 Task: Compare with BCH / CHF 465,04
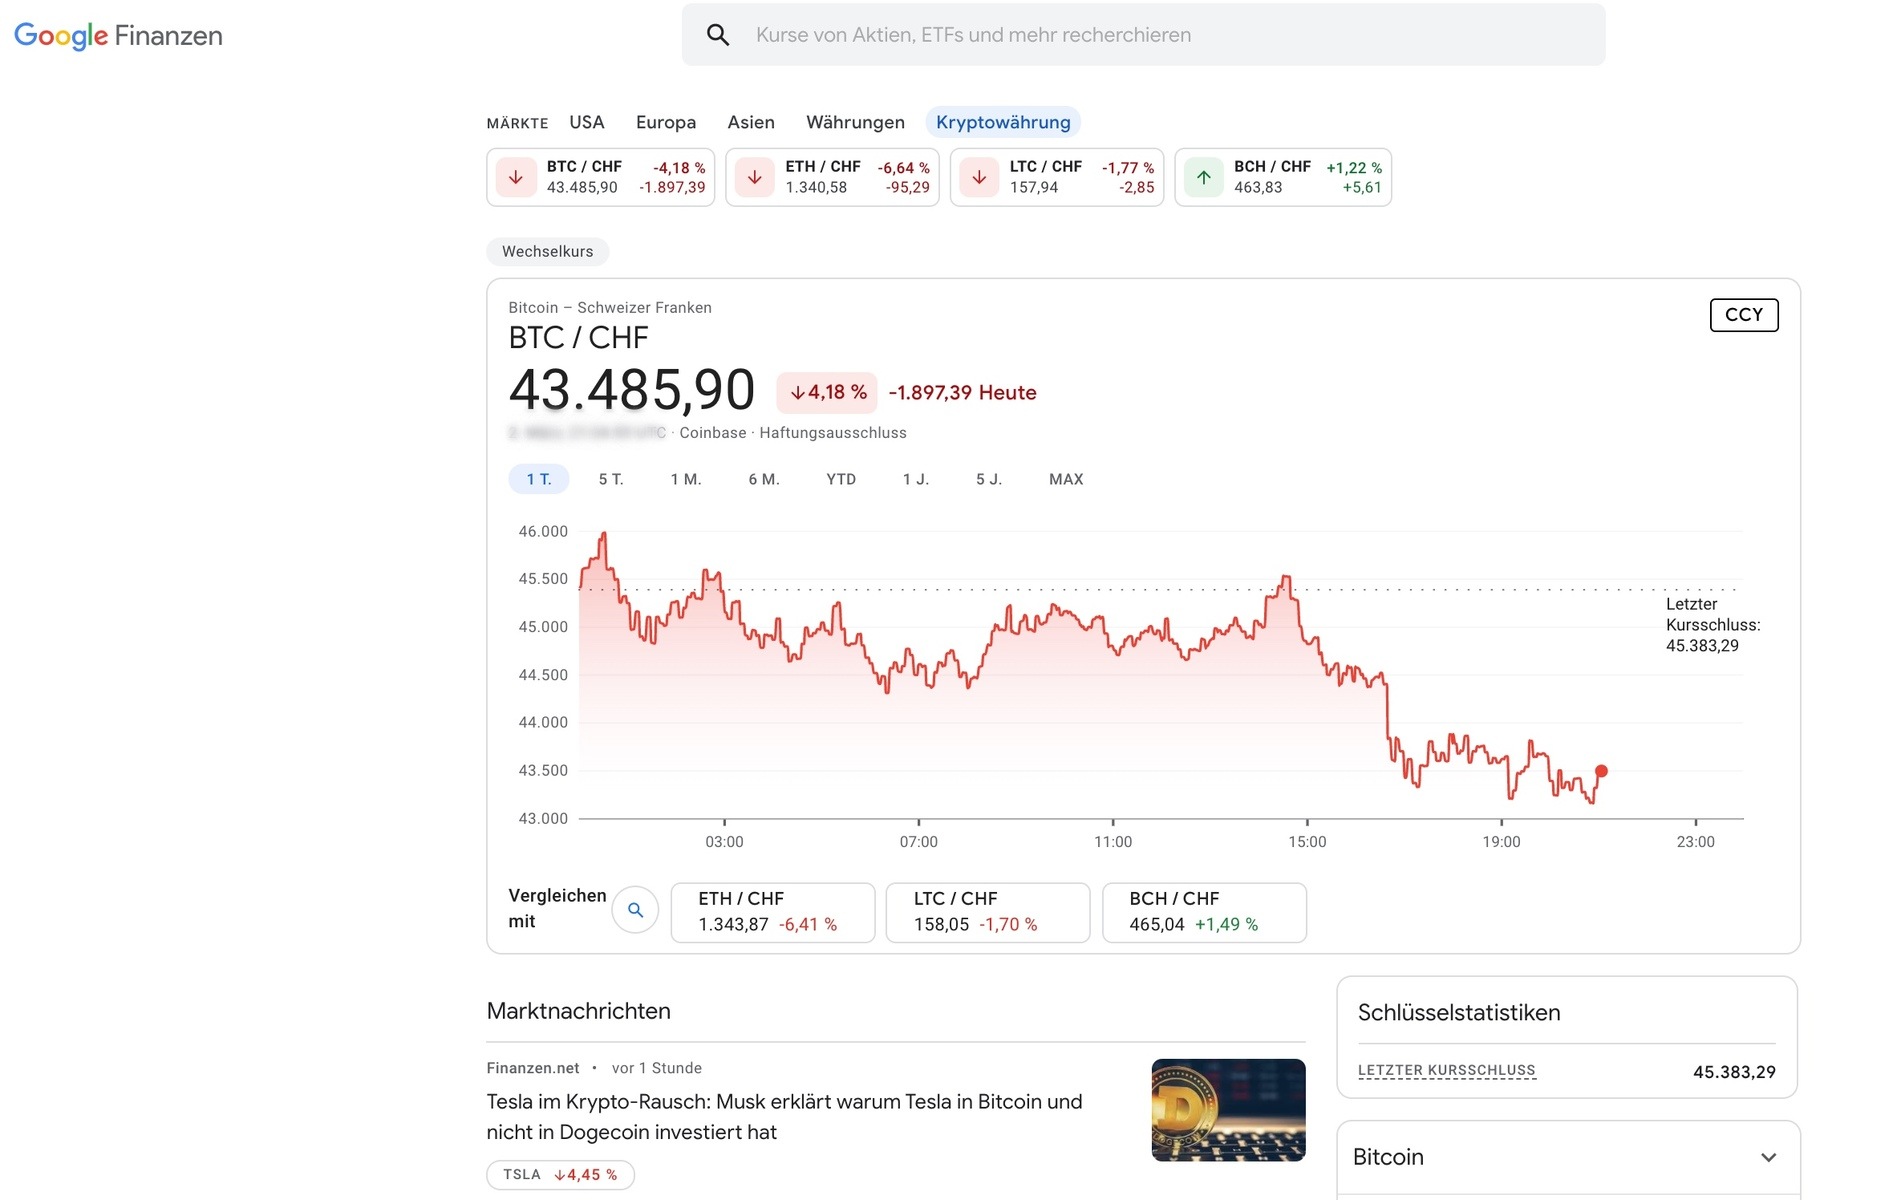(1204, 912)
